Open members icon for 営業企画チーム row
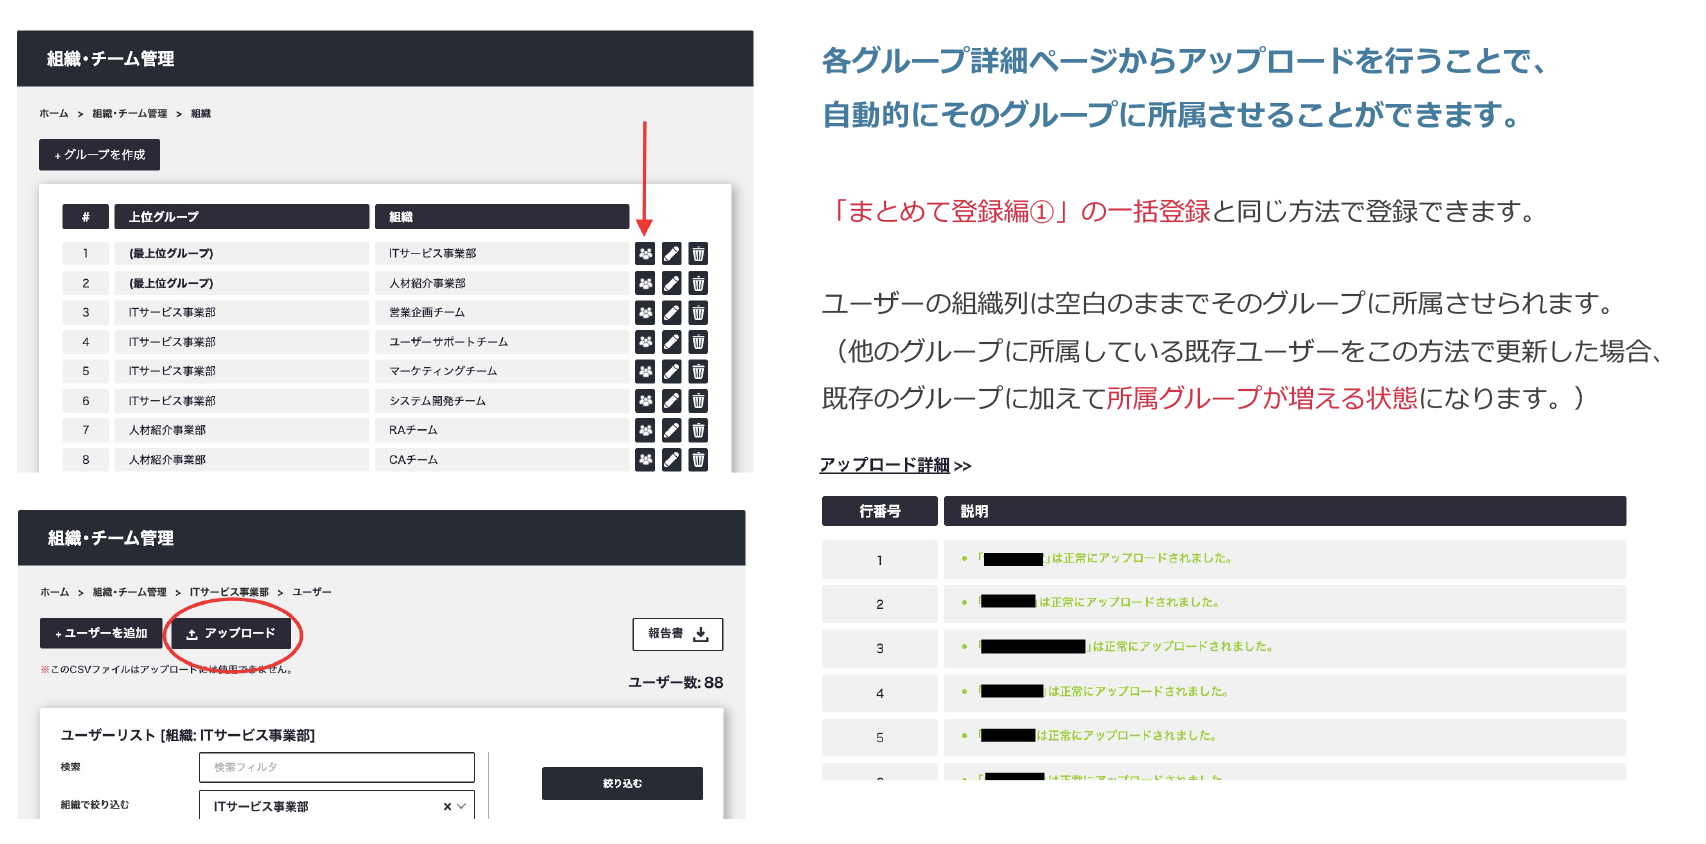 645,313
